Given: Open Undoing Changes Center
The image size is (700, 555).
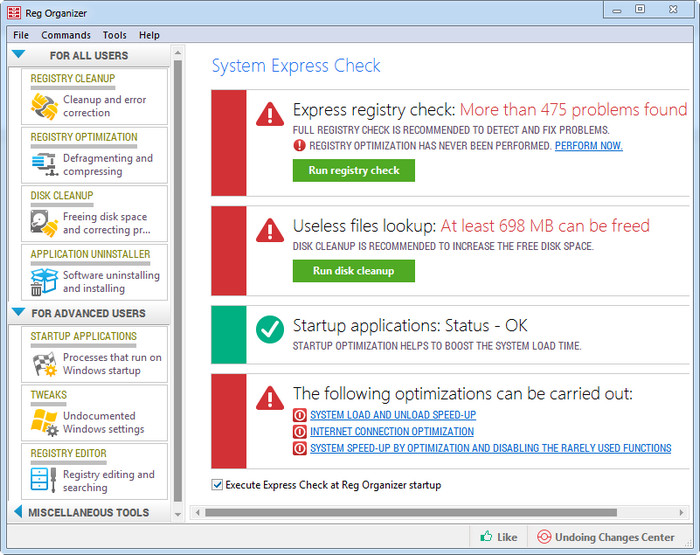Looking at the screenshot, I should 606,537.
